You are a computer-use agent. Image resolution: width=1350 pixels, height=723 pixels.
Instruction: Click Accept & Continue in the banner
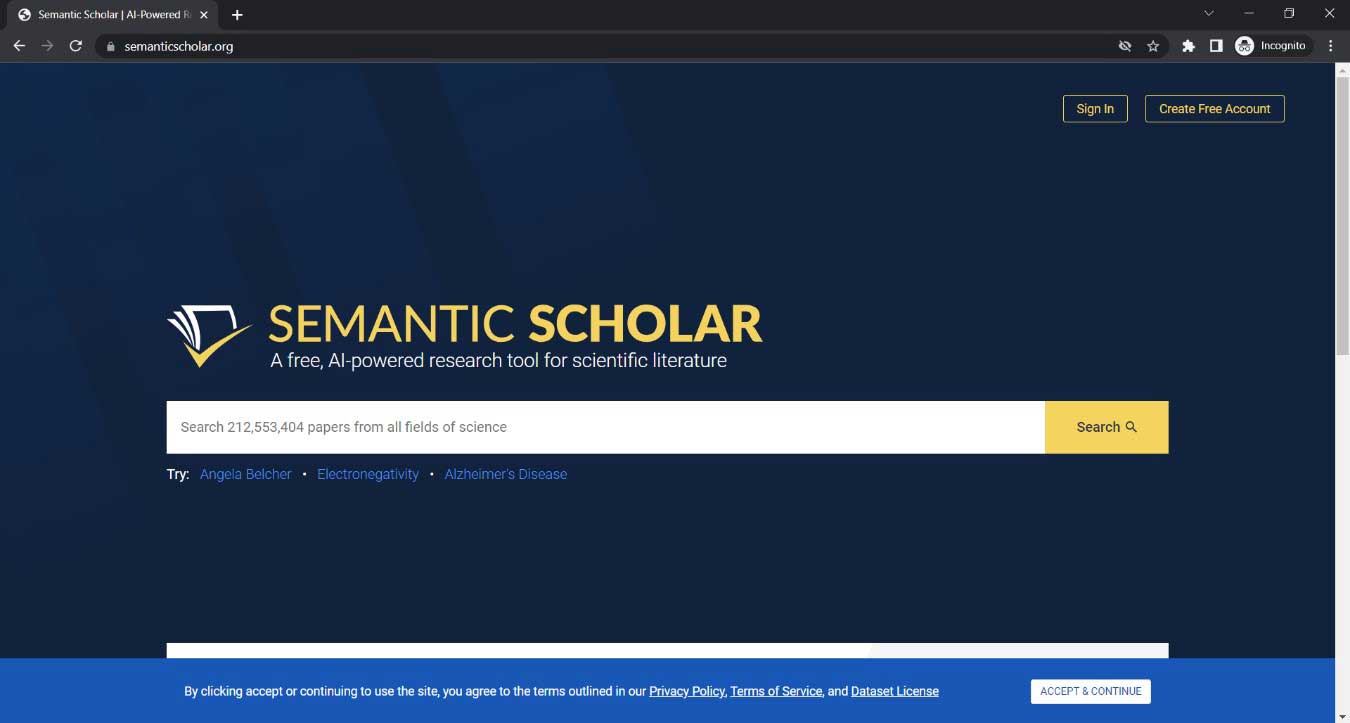point(1091,691)
